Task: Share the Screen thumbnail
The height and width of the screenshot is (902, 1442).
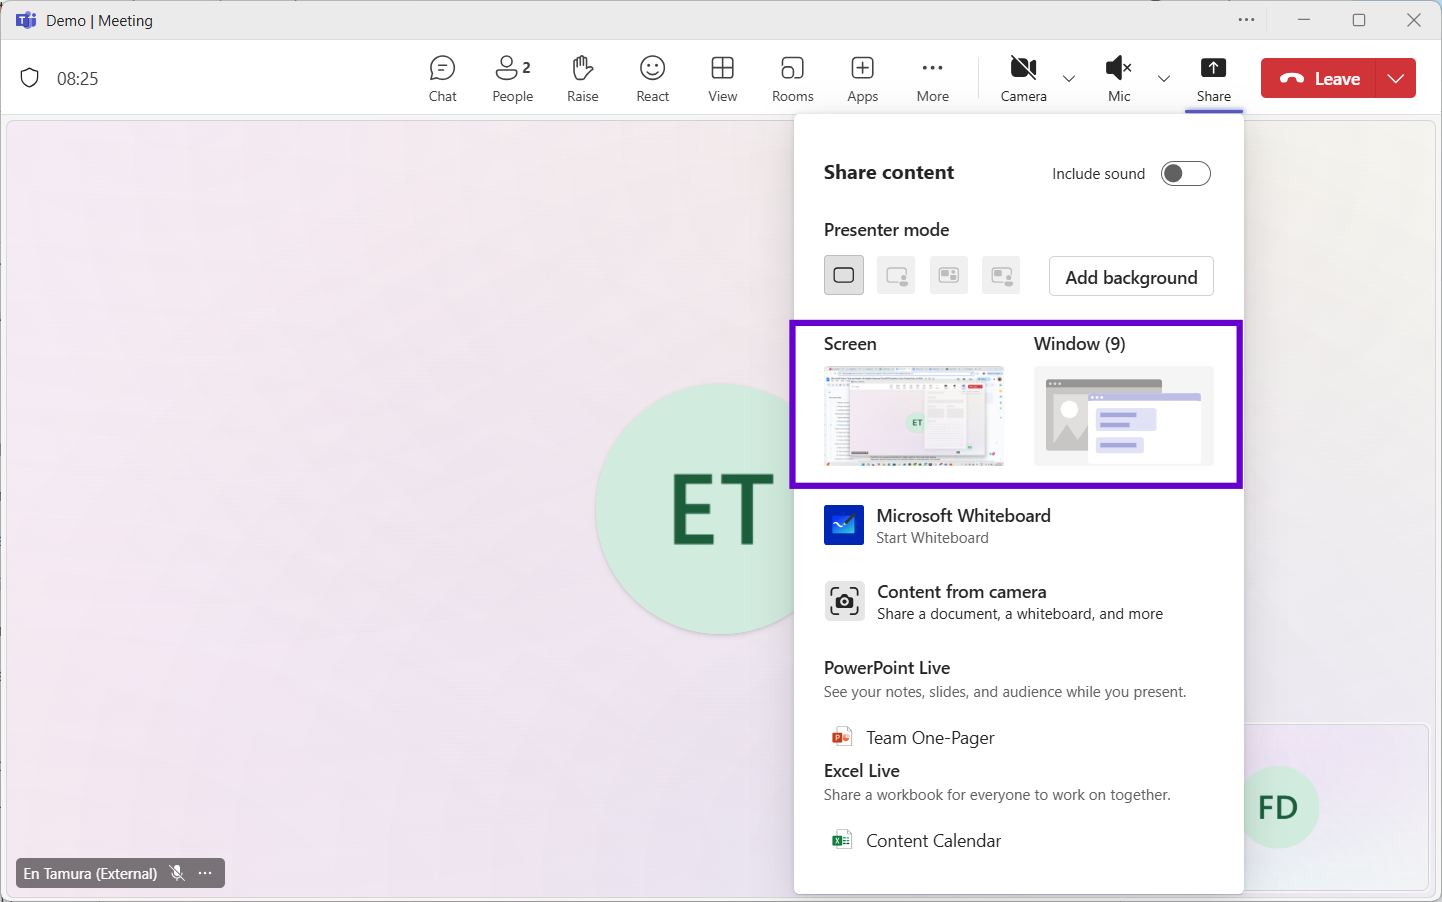Action: [x=914, y=416]
